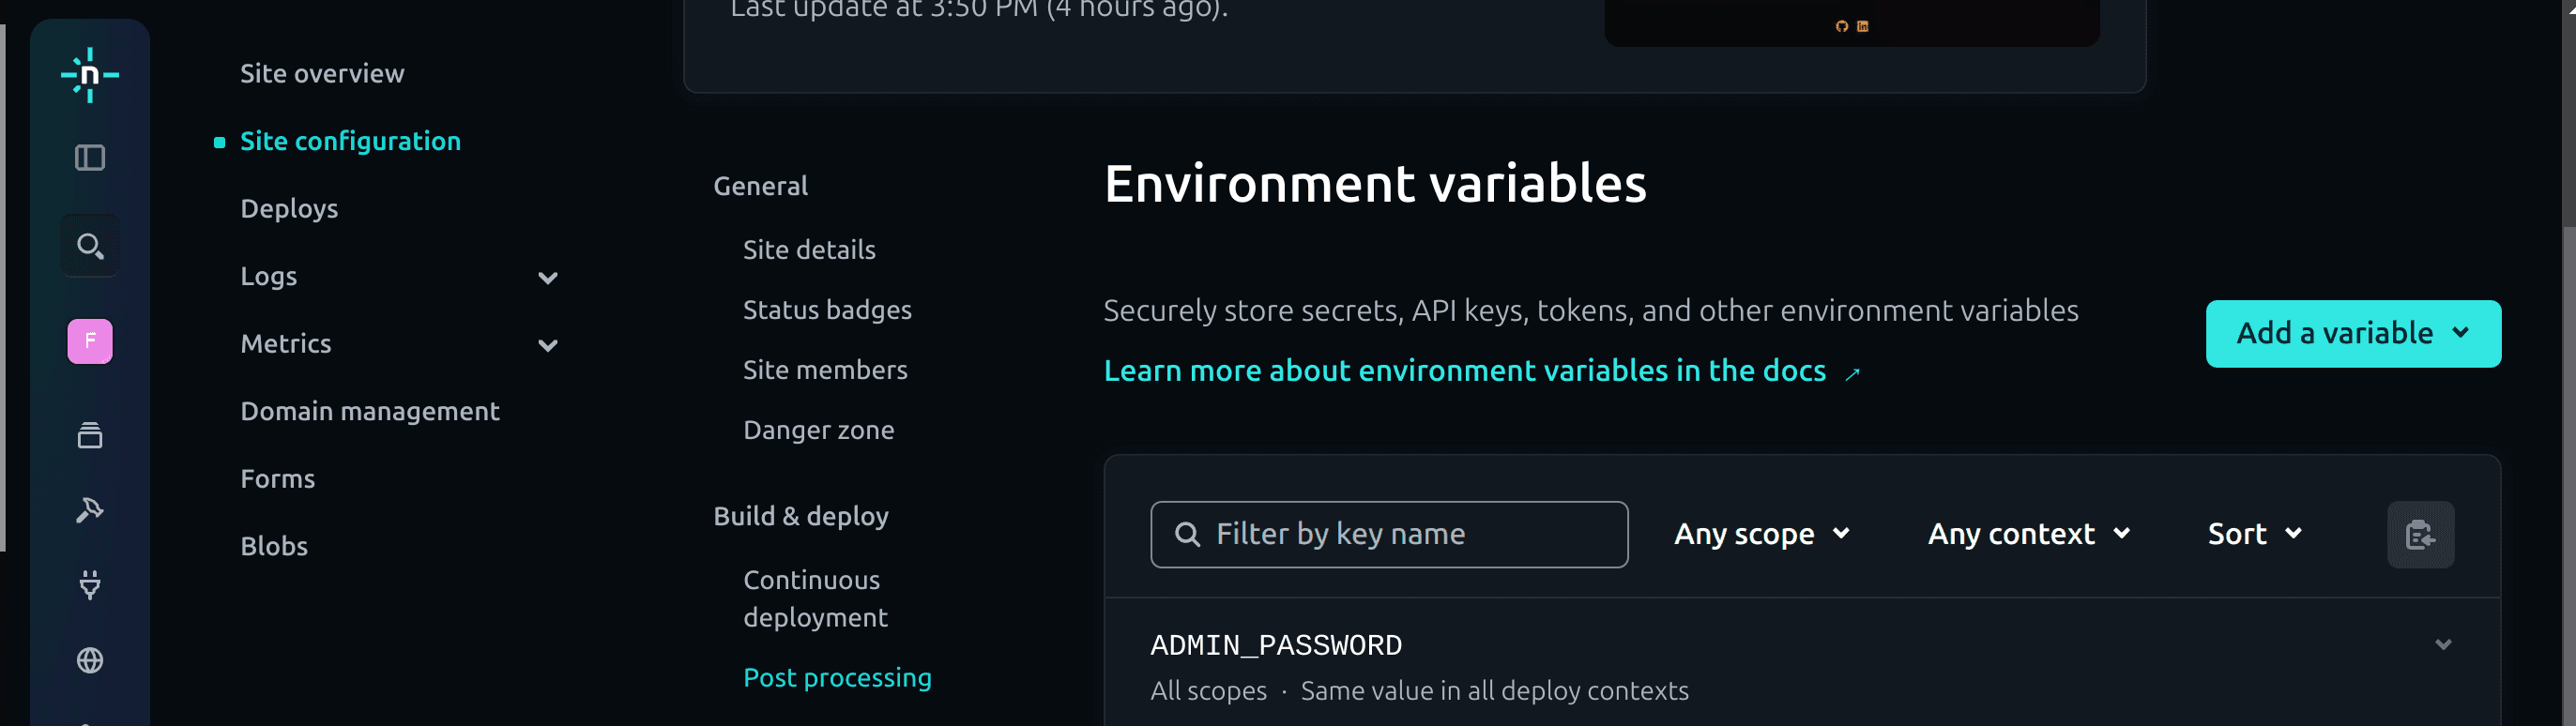Focus the Filter by key name field
The height and width of the screenshot is (726, 2576).
[1389, 534]
